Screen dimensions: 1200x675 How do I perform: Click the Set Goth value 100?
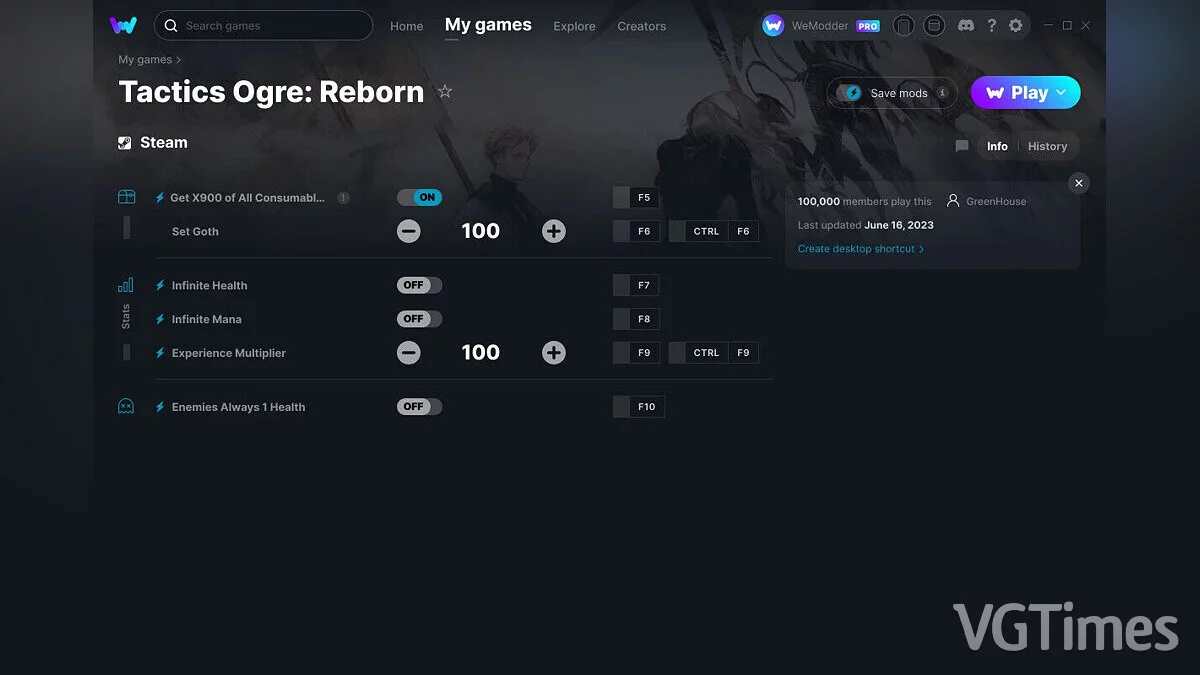[481, 231]
